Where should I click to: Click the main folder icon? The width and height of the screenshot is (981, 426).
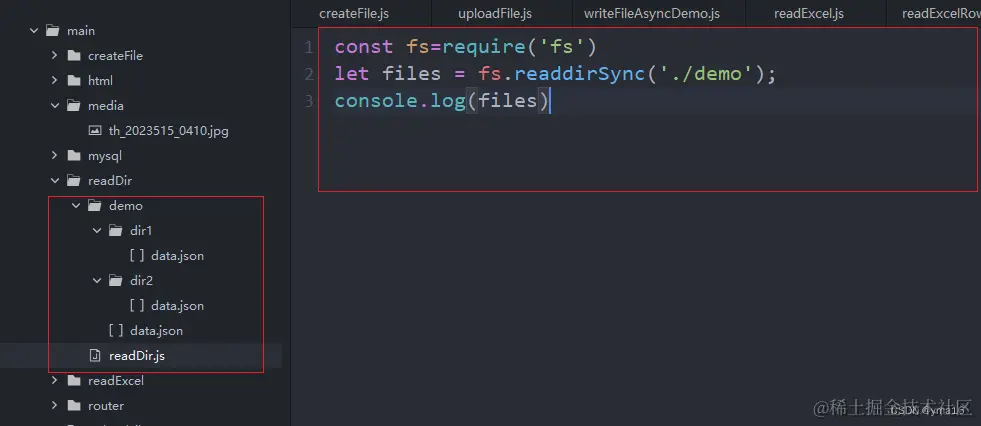[53, 31]
